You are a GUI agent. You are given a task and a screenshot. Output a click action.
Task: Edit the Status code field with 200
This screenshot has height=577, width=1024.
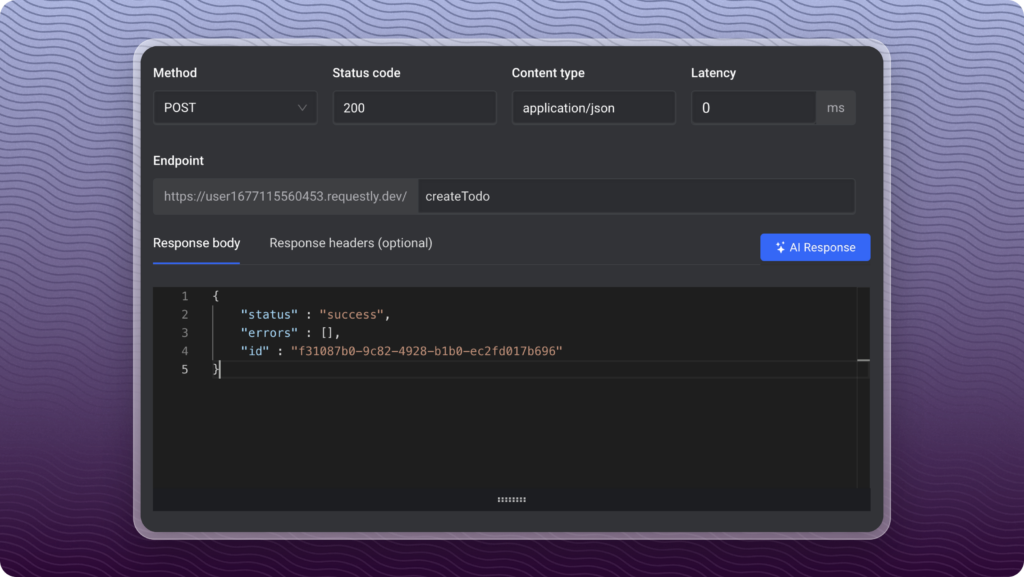tap(415, 108)
